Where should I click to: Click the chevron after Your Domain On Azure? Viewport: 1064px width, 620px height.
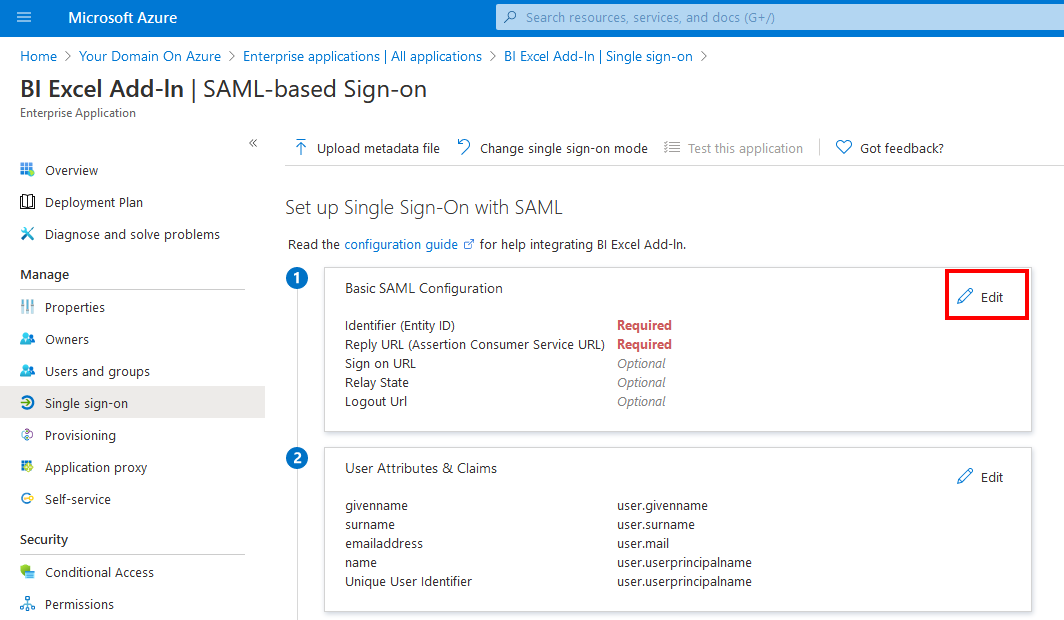[232, 56]
